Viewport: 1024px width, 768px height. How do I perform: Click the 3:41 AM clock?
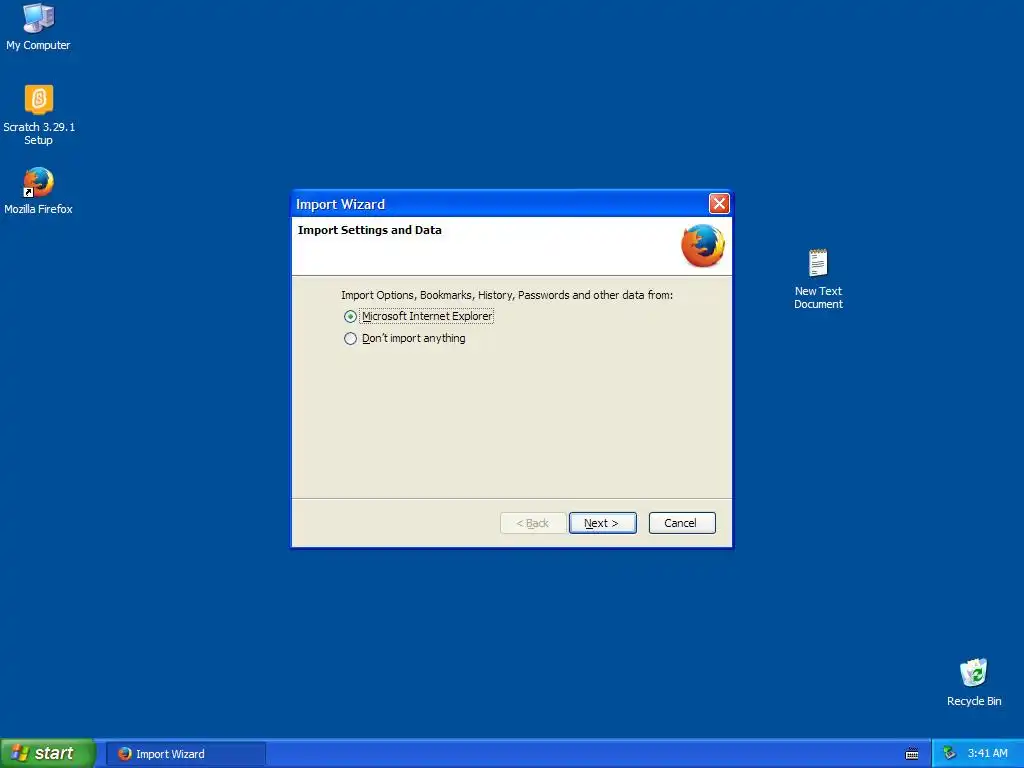coord(987,754)
